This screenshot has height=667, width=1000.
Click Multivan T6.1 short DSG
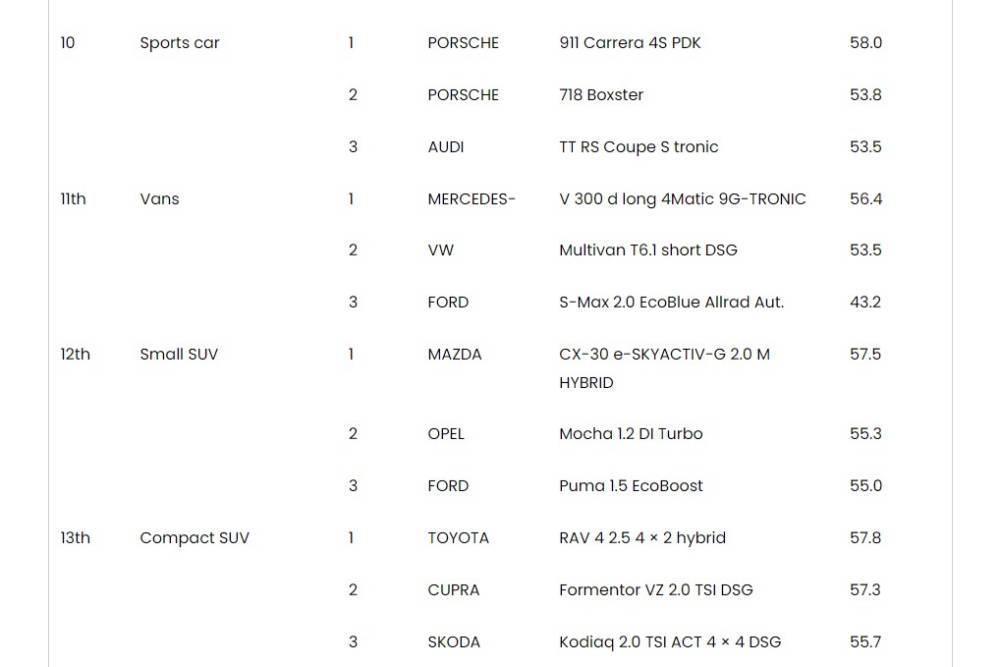[648, 250]
